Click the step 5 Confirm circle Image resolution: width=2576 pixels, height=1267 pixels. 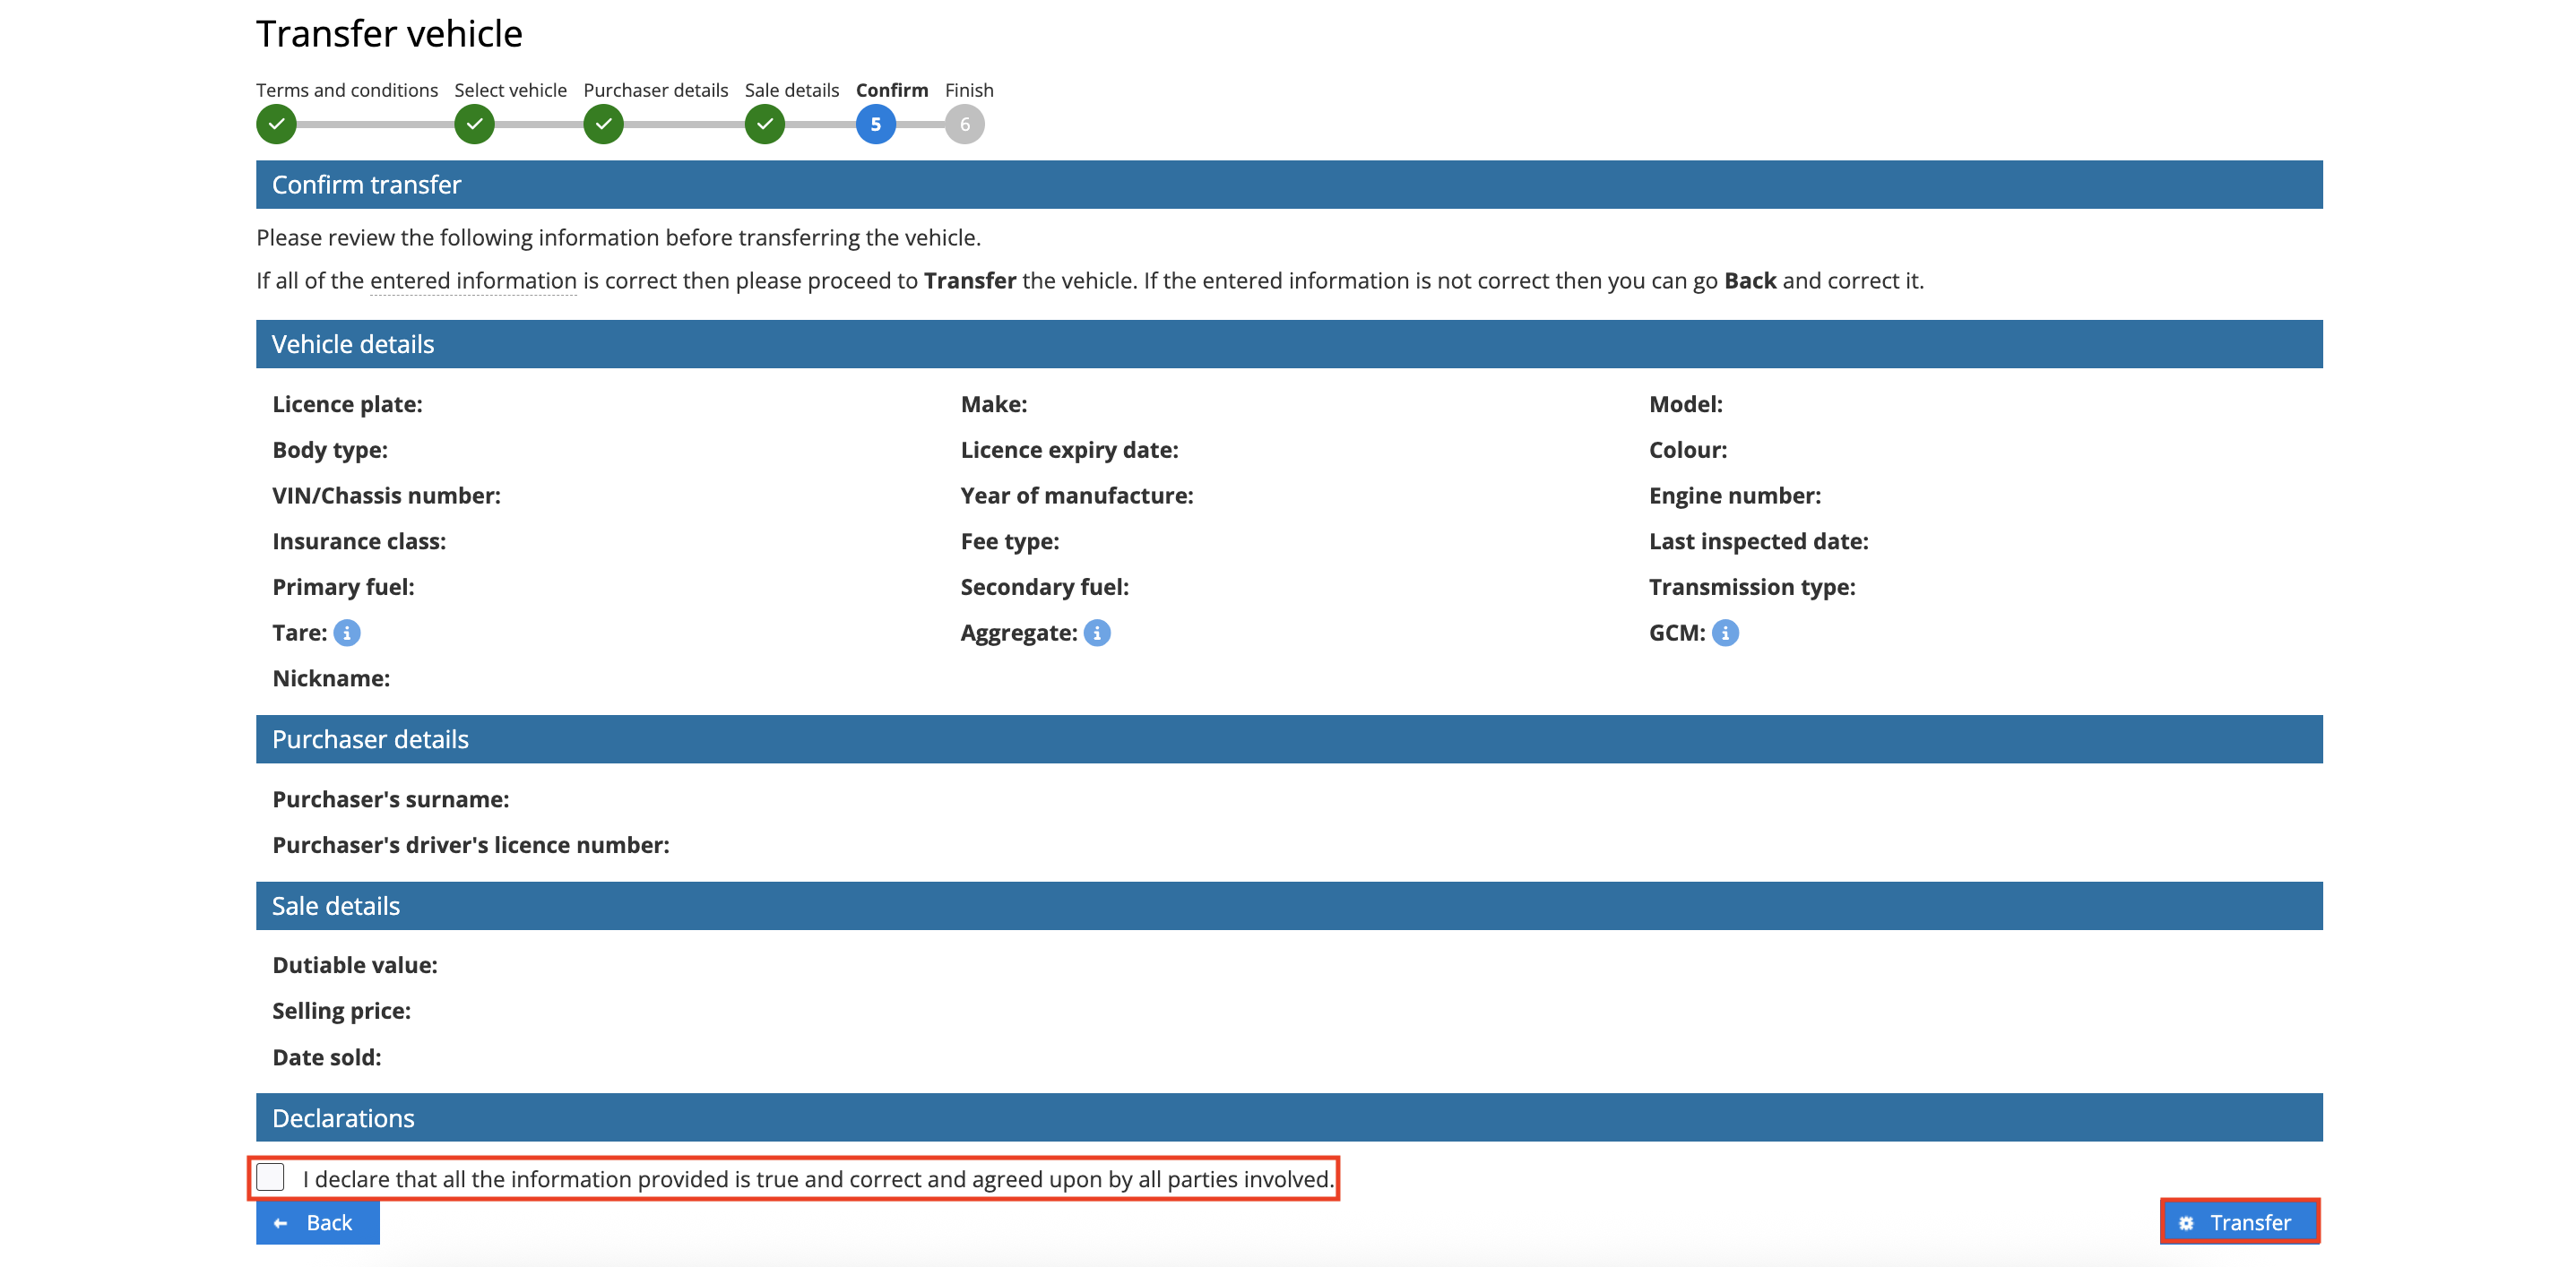pyautogui.click(x=875, y=125)
